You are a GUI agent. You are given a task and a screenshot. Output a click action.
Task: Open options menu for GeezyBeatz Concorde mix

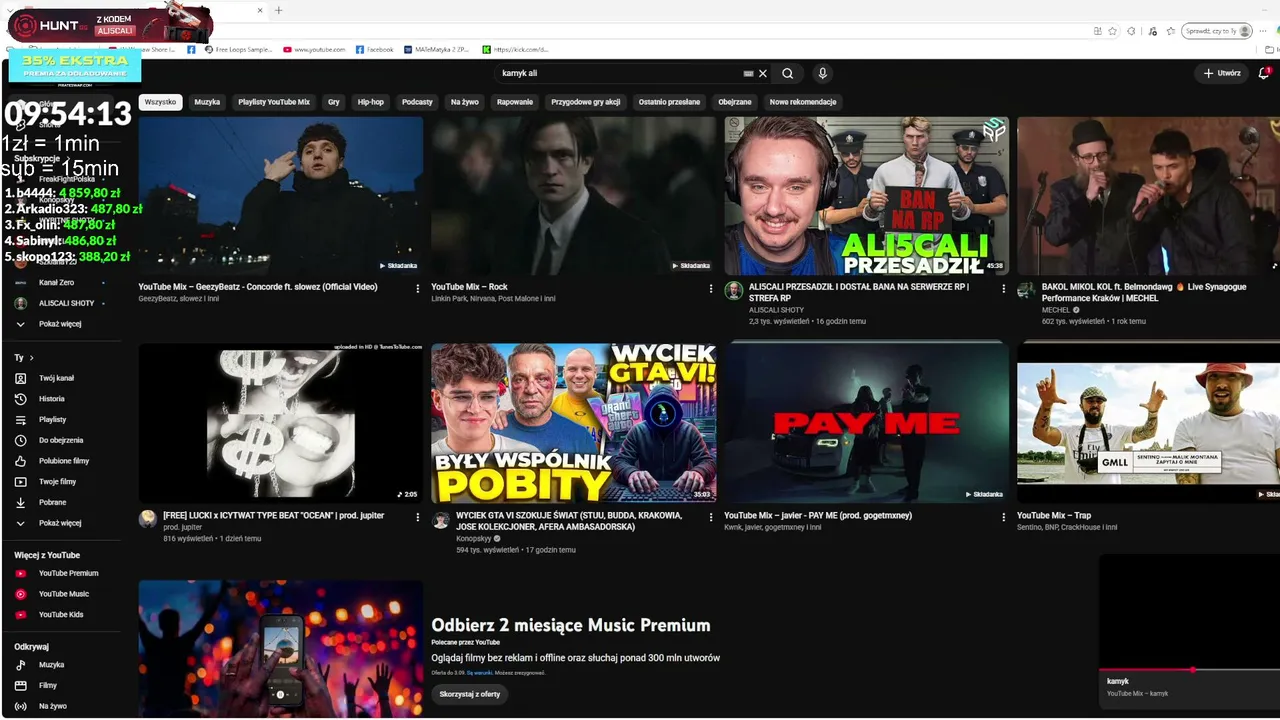click(418, 288)
